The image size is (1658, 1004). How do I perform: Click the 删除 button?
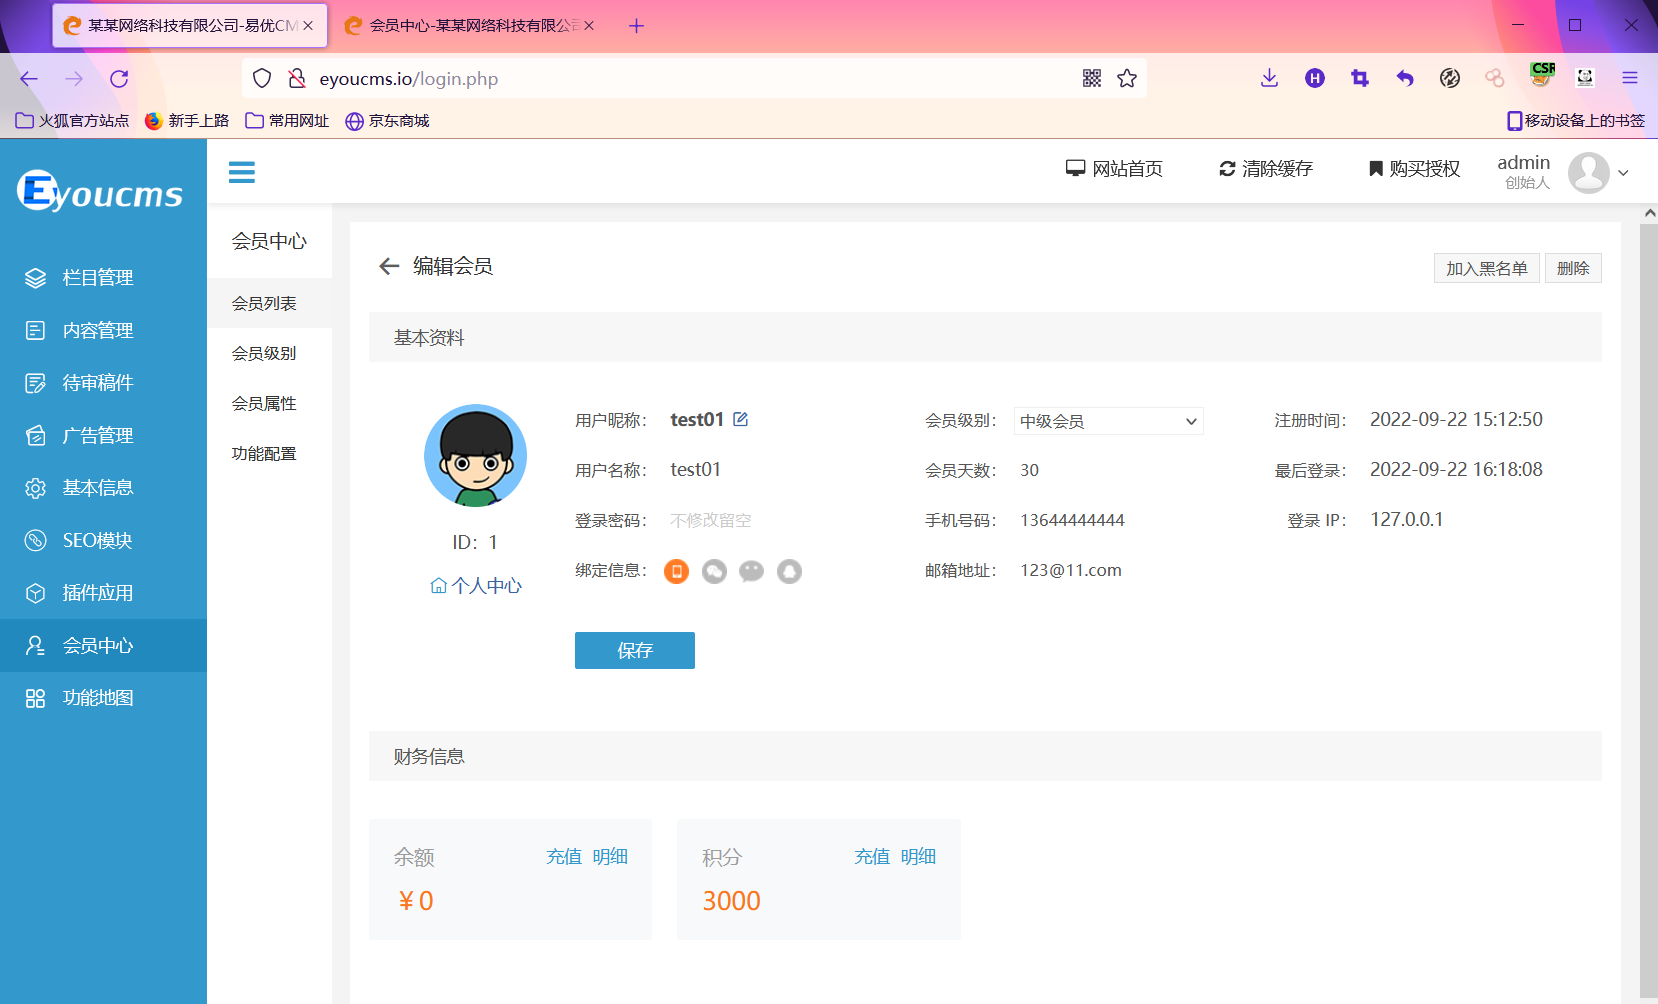[x=1573, y=268]
